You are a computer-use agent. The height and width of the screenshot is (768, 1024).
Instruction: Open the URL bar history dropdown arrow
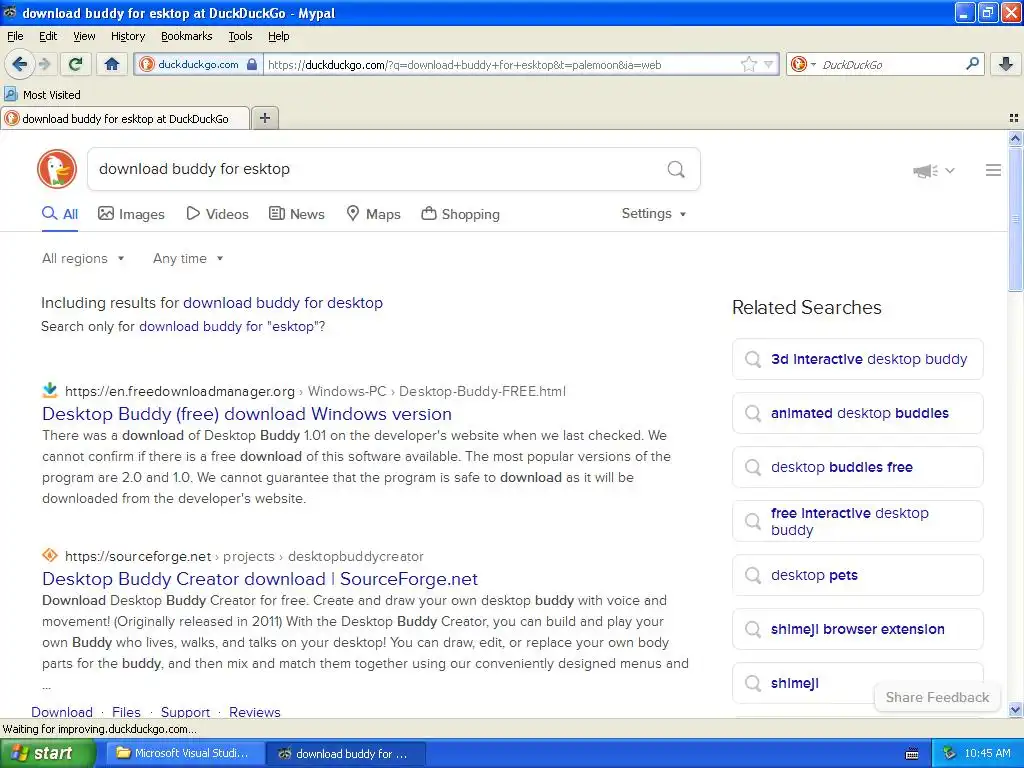pos(769,64)
